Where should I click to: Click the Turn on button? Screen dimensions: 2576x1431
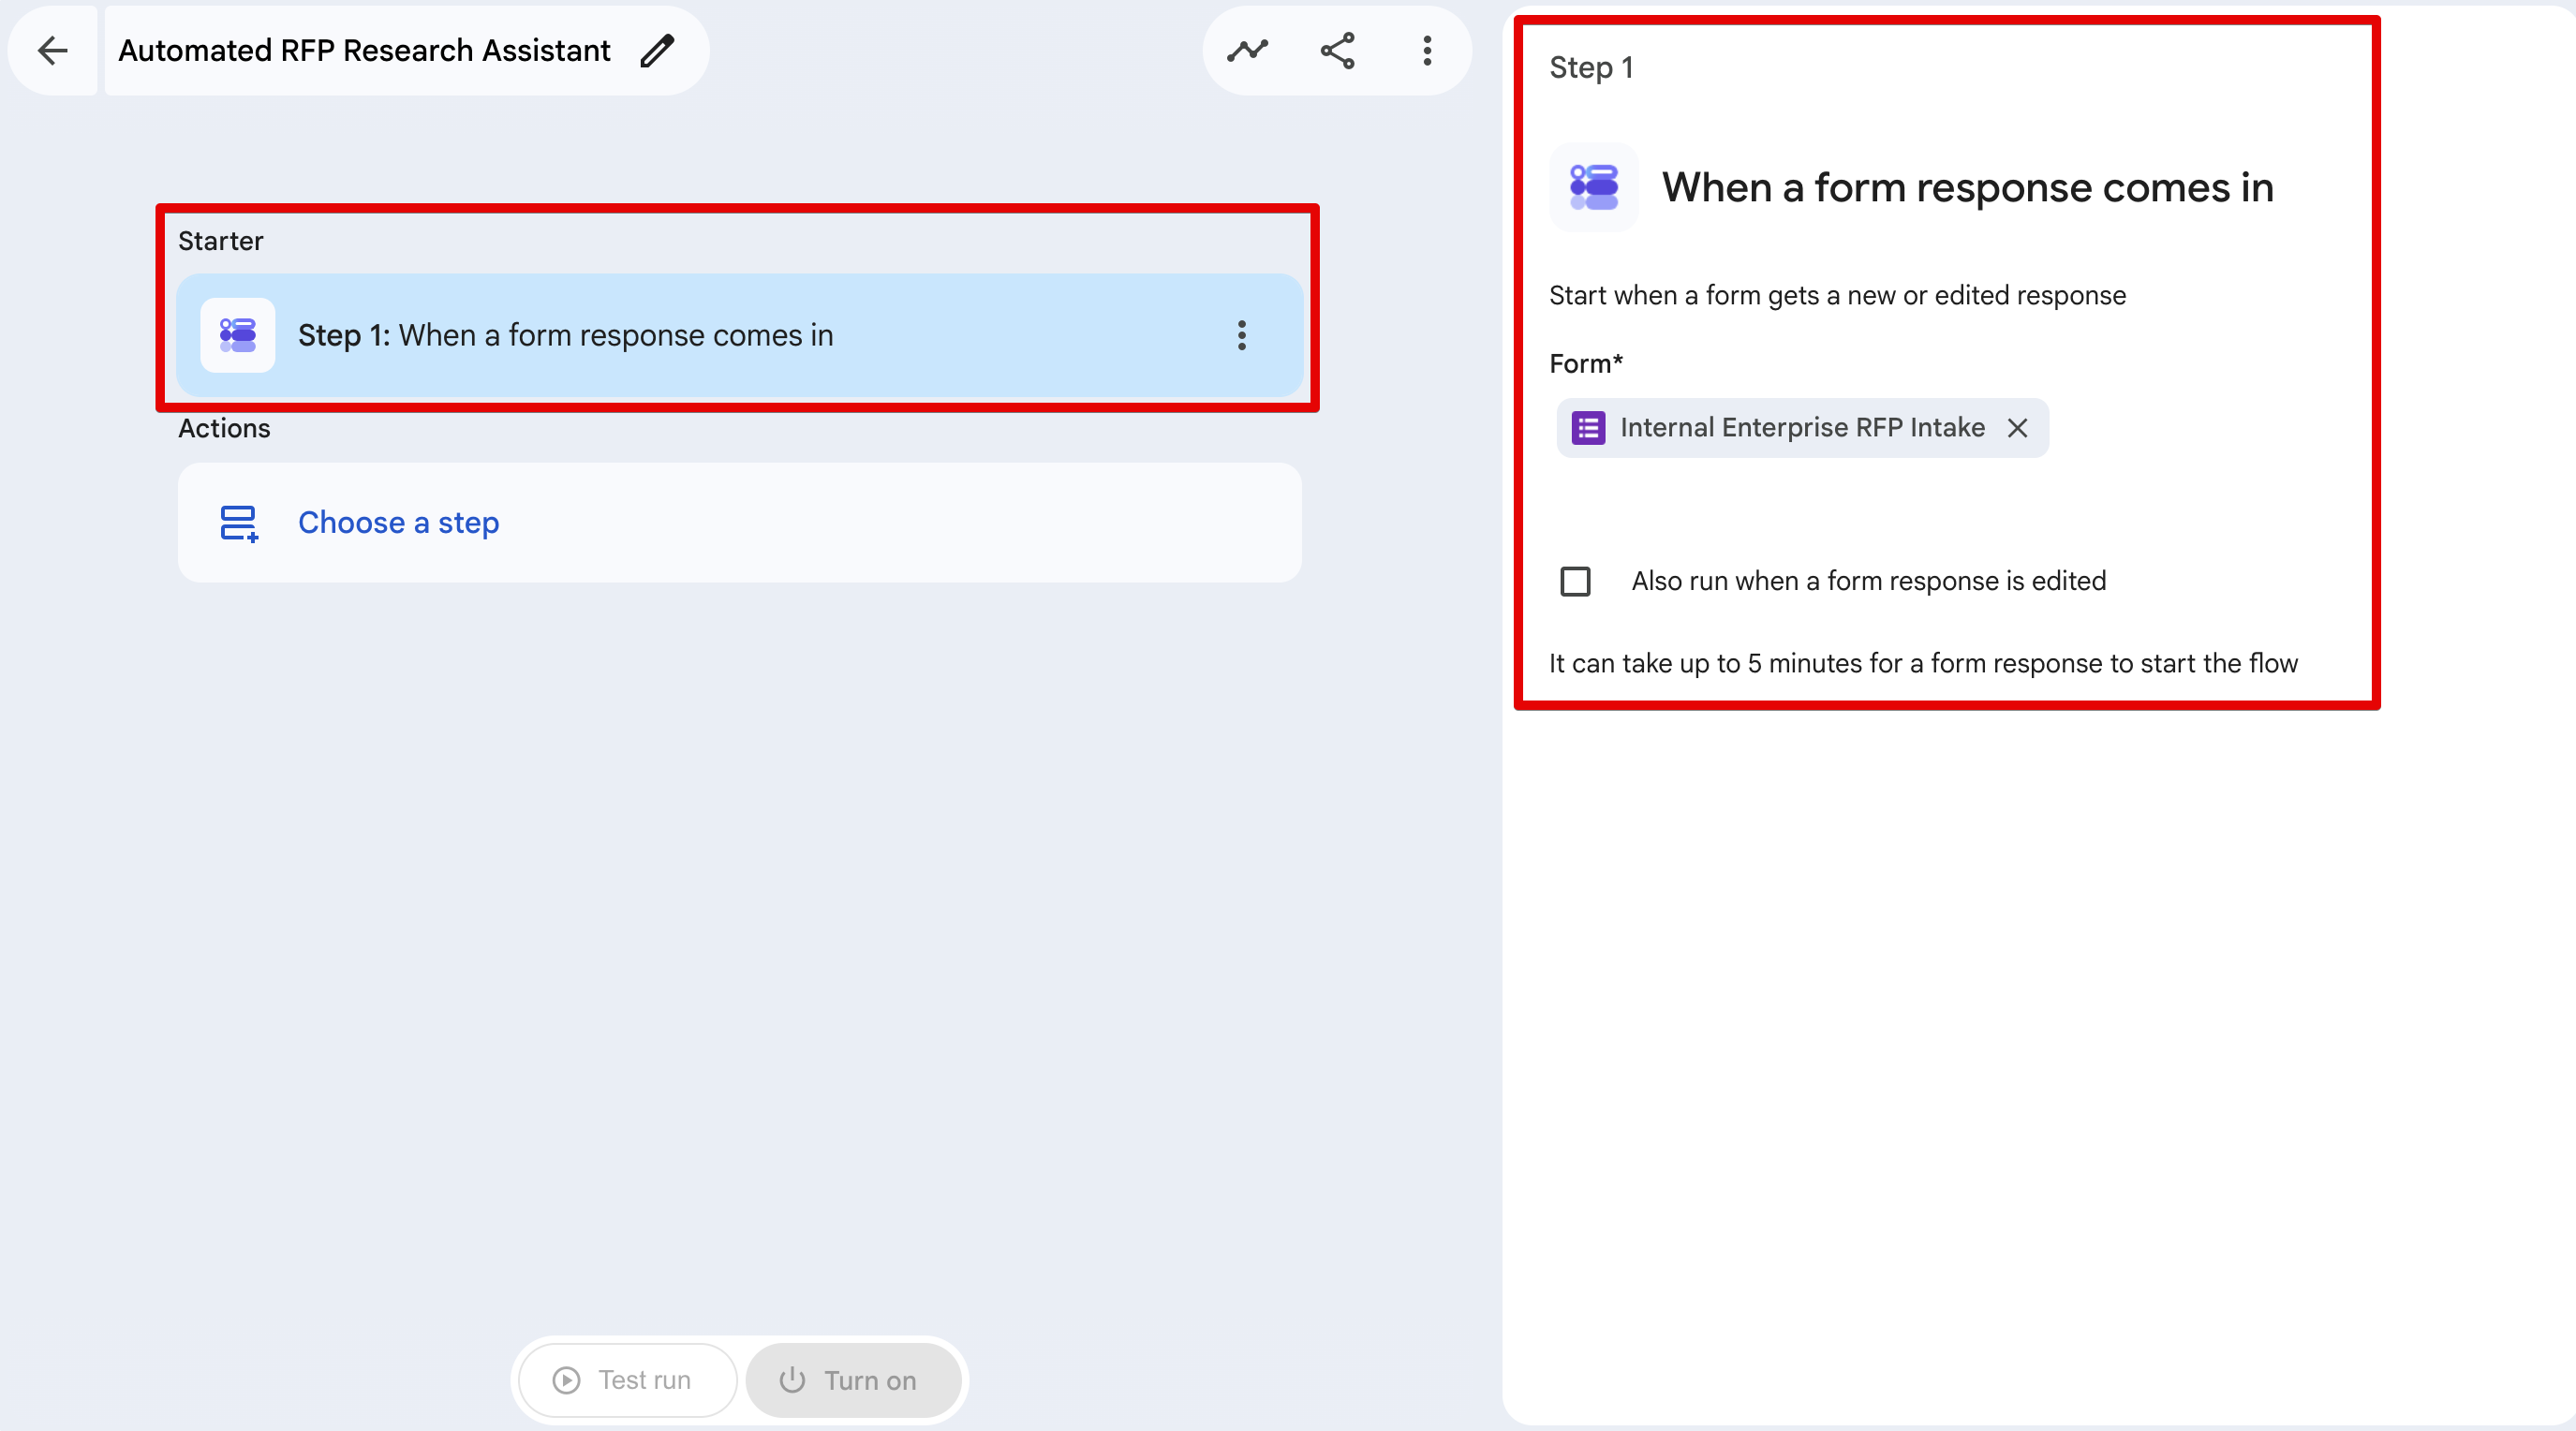853,1380
